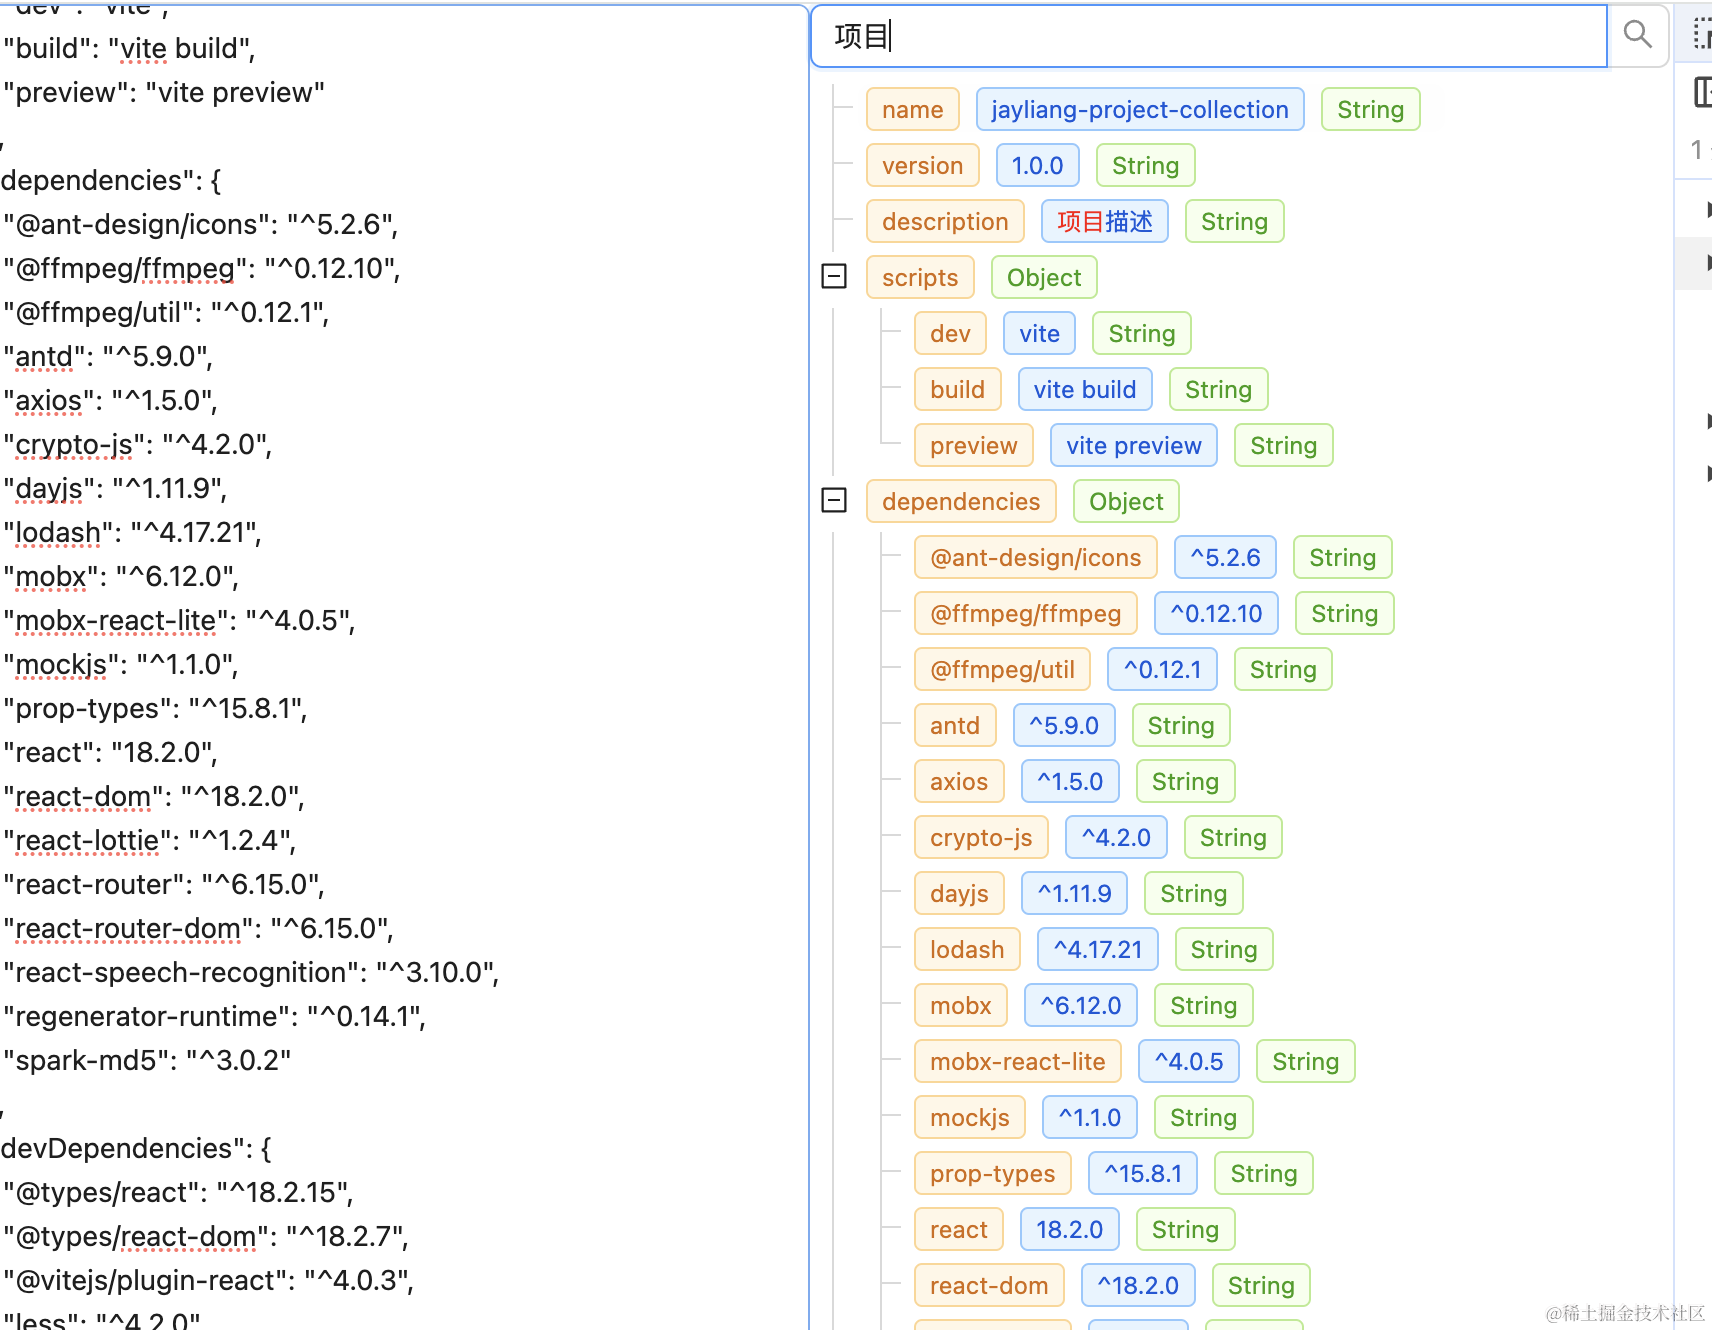The width and height of the screenshot is (1712, 1330).
Task: Click the ^6.12.0 value tag
Action: 1081,1006
